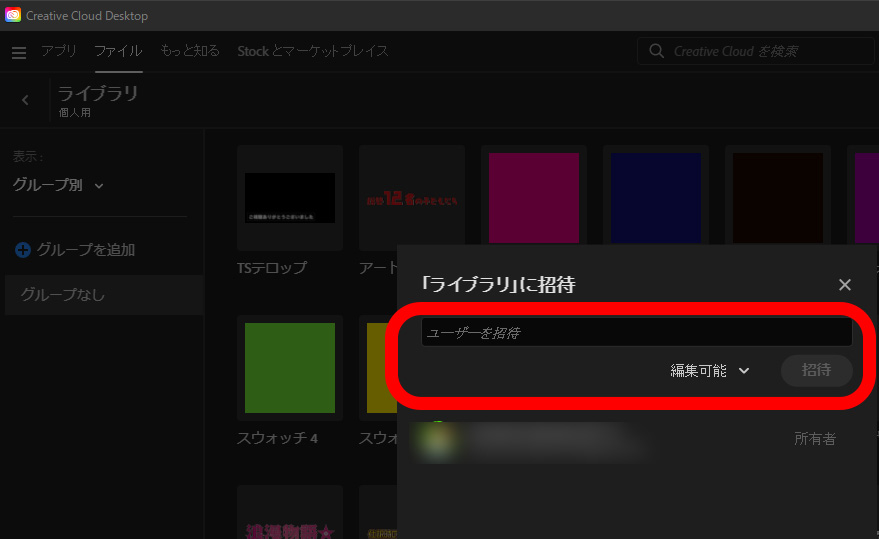This screenshot has height=539, width=879.
Task: Open the 編集可能 permission dropdown
Action: (710, 370)
